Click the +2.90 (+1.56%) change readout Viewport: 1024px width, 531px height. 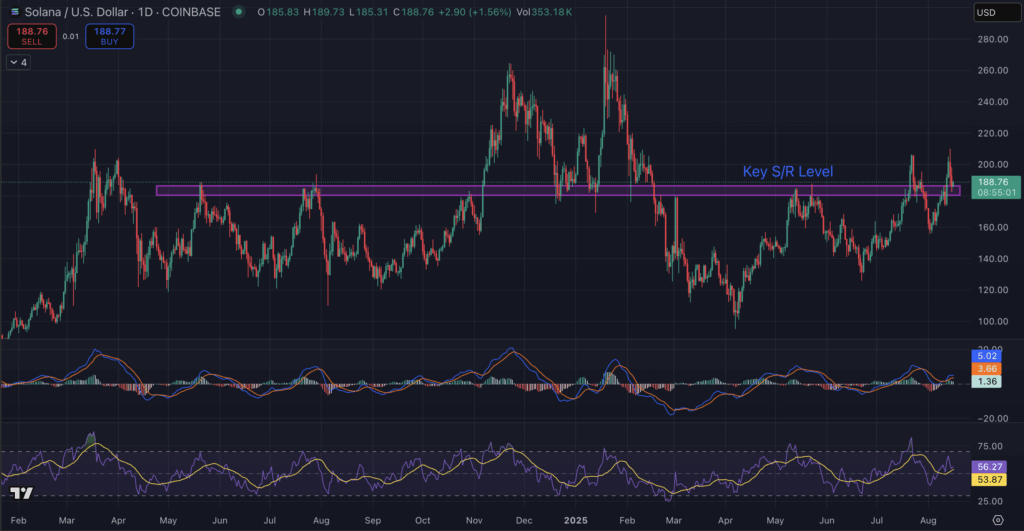coord(476,12)
